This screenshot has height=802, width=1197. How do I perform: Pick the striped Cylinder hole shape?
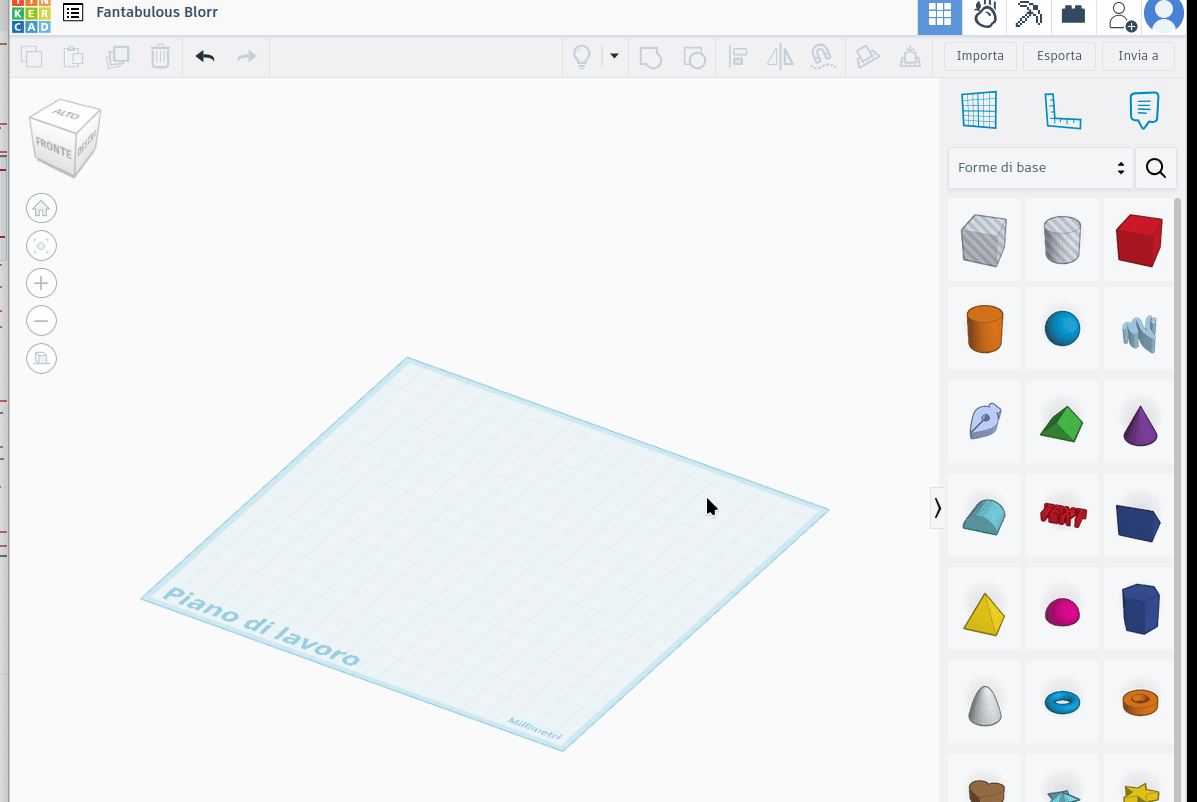pyautogui.click(x=1062, y=240)
